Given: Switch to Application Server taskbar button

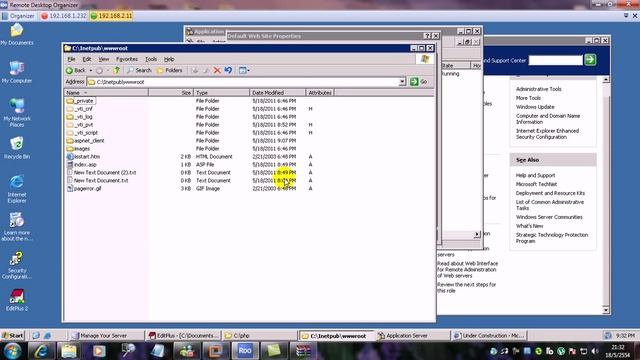Looking at the screenshot, I should click(x=412, y=336).
